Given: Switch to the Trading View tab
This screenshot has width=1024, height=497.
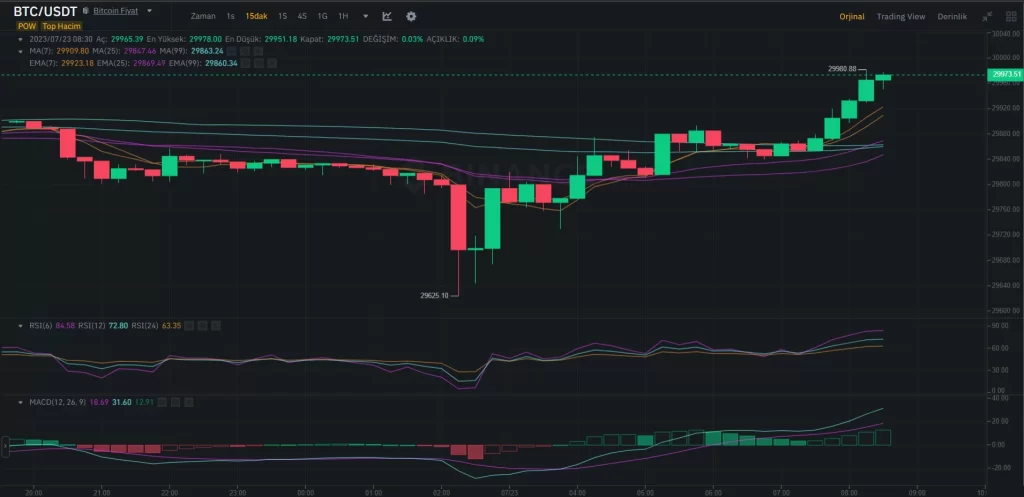Looking at the screenshot, I should click(x=900, y=17).
